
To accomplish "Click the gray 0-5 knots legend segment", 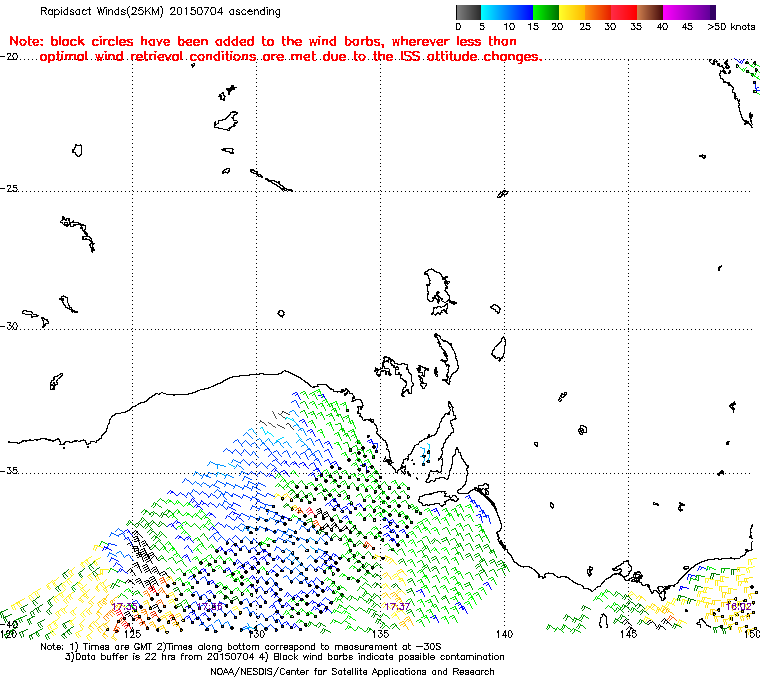I will click(469, 12).
